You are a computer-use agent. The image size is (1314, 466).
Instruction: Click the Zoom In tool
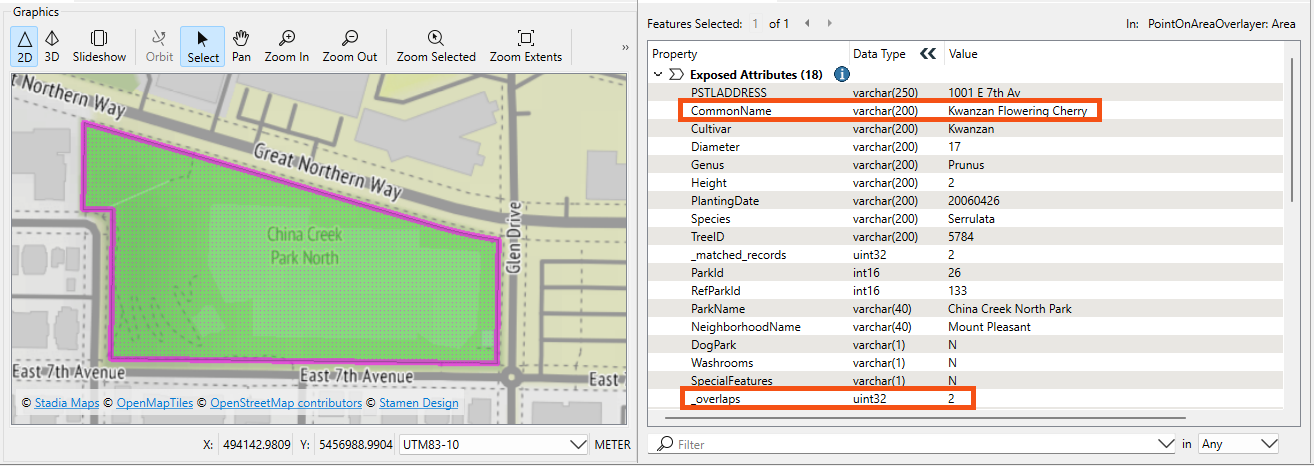[287, 46]
